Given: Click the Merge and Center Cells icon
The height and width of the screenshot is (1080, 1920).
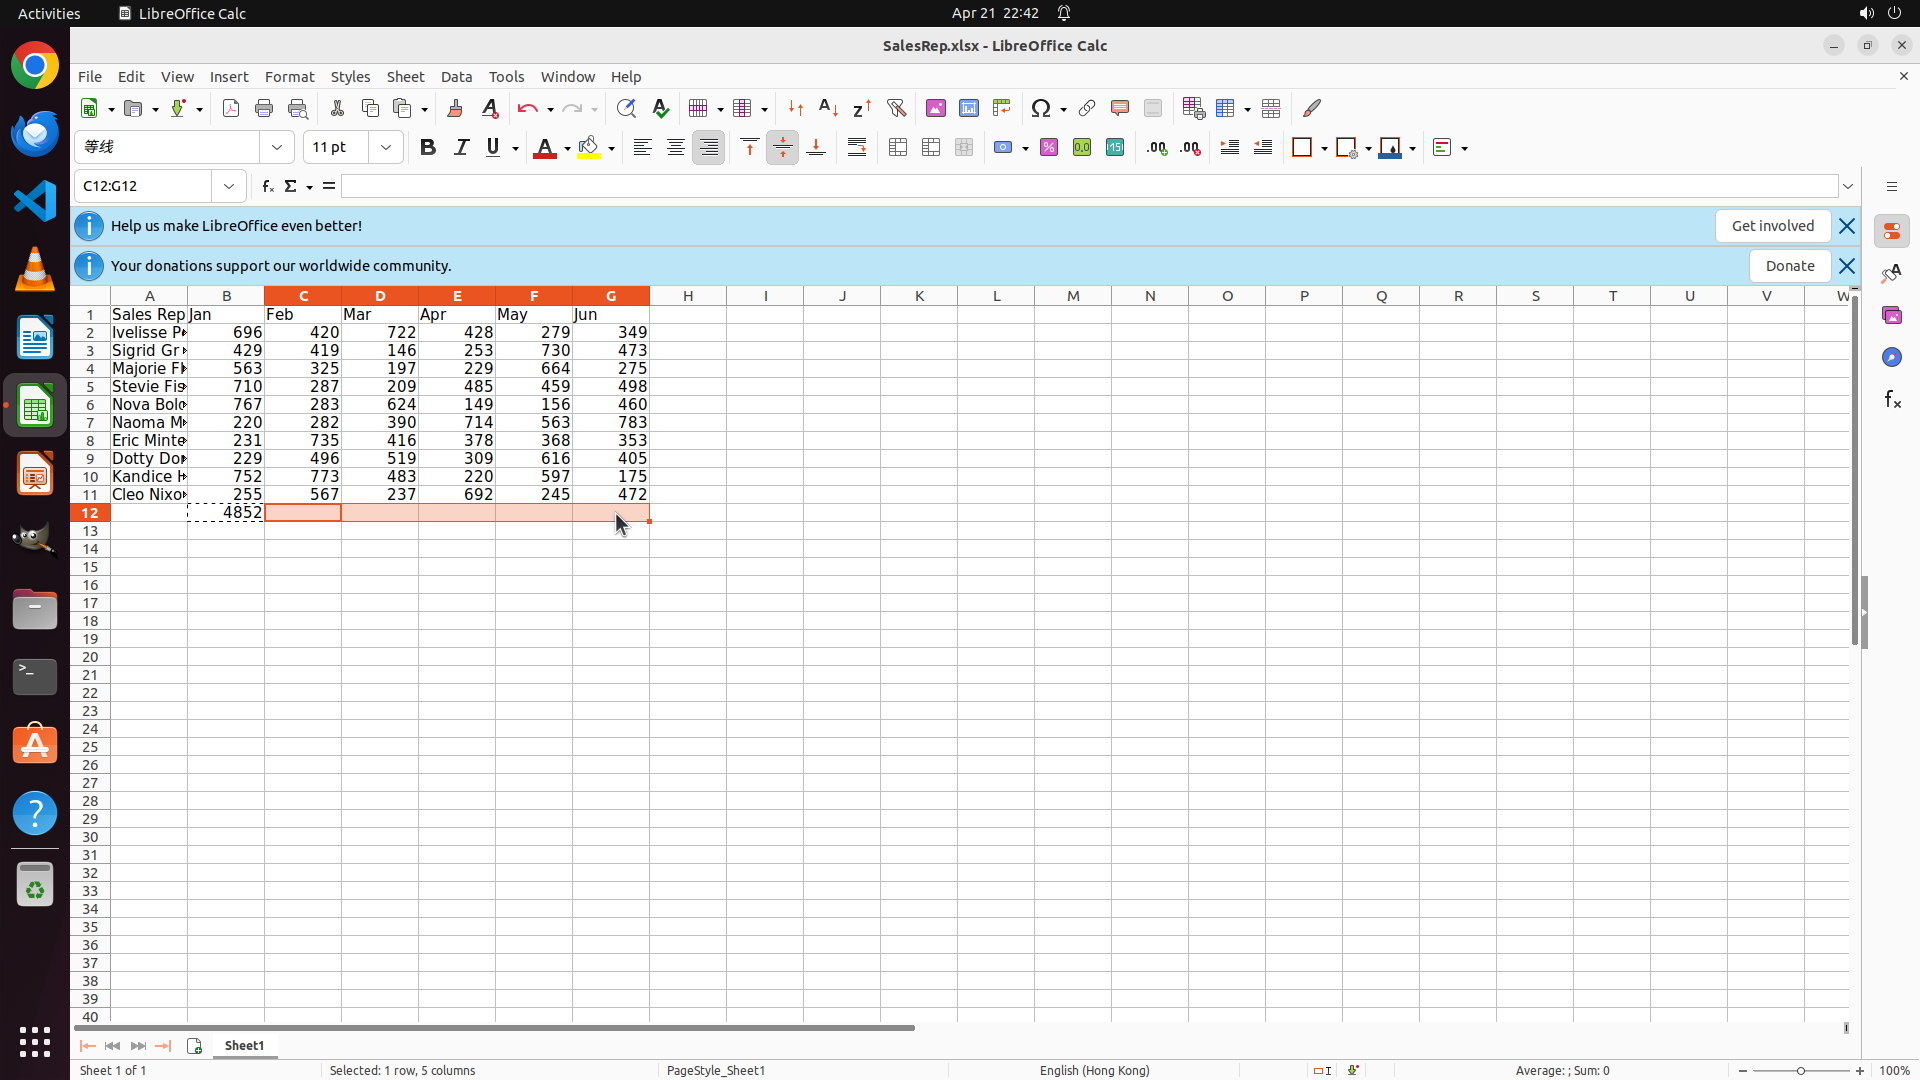Looking at the screenshot, I should click(898, 148).
